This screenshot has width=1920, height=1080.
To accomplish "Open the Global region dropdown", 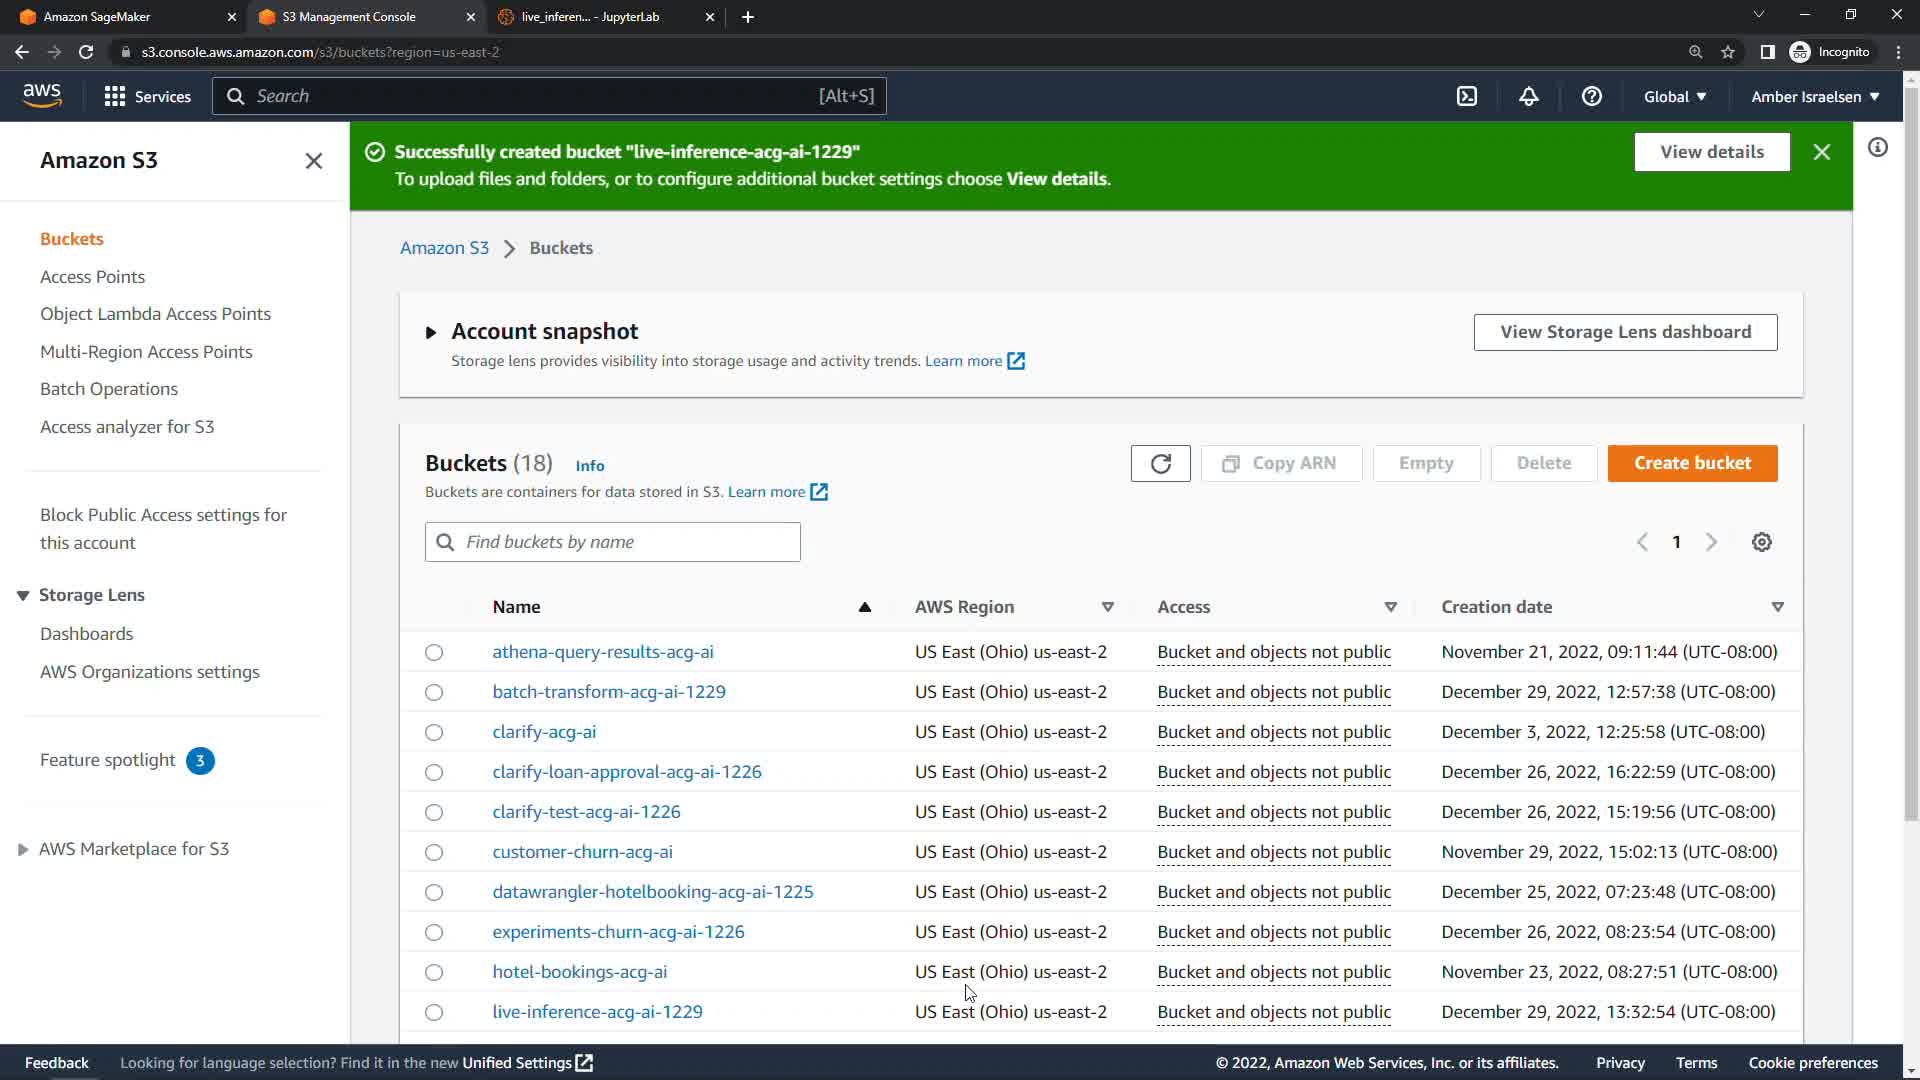I will click(1675, 97).
